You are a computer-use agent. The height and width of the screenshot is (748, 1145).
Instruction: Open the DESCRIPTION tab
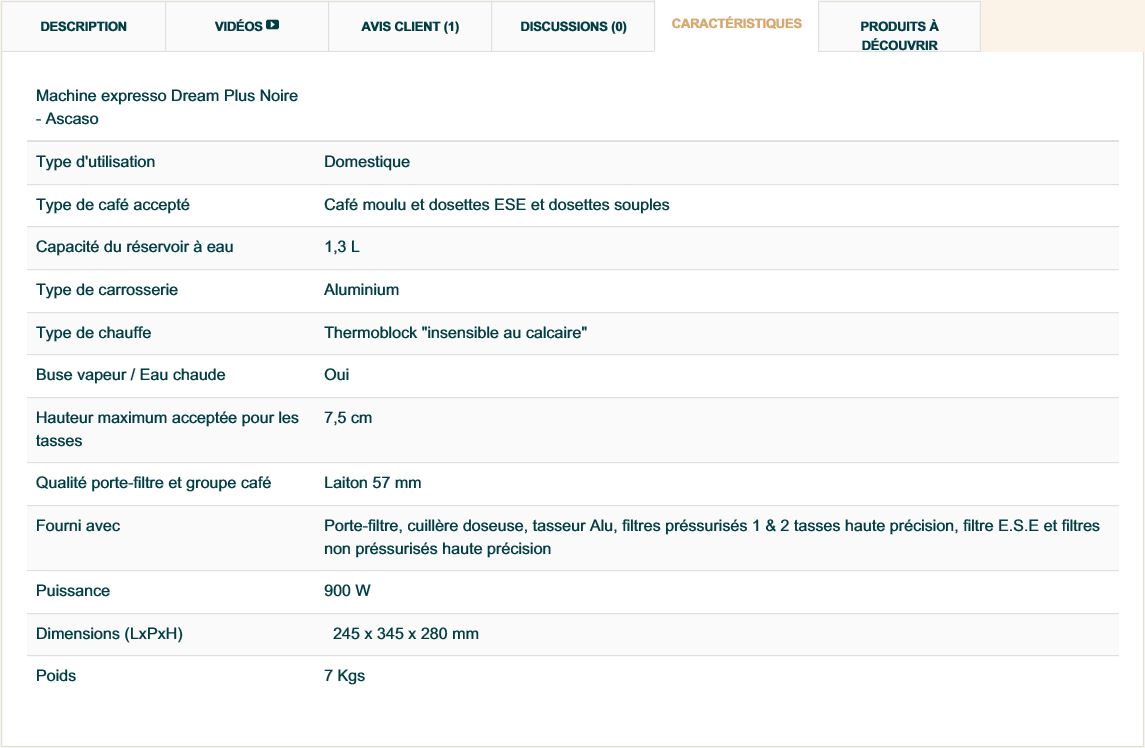(x=83, y=26)
